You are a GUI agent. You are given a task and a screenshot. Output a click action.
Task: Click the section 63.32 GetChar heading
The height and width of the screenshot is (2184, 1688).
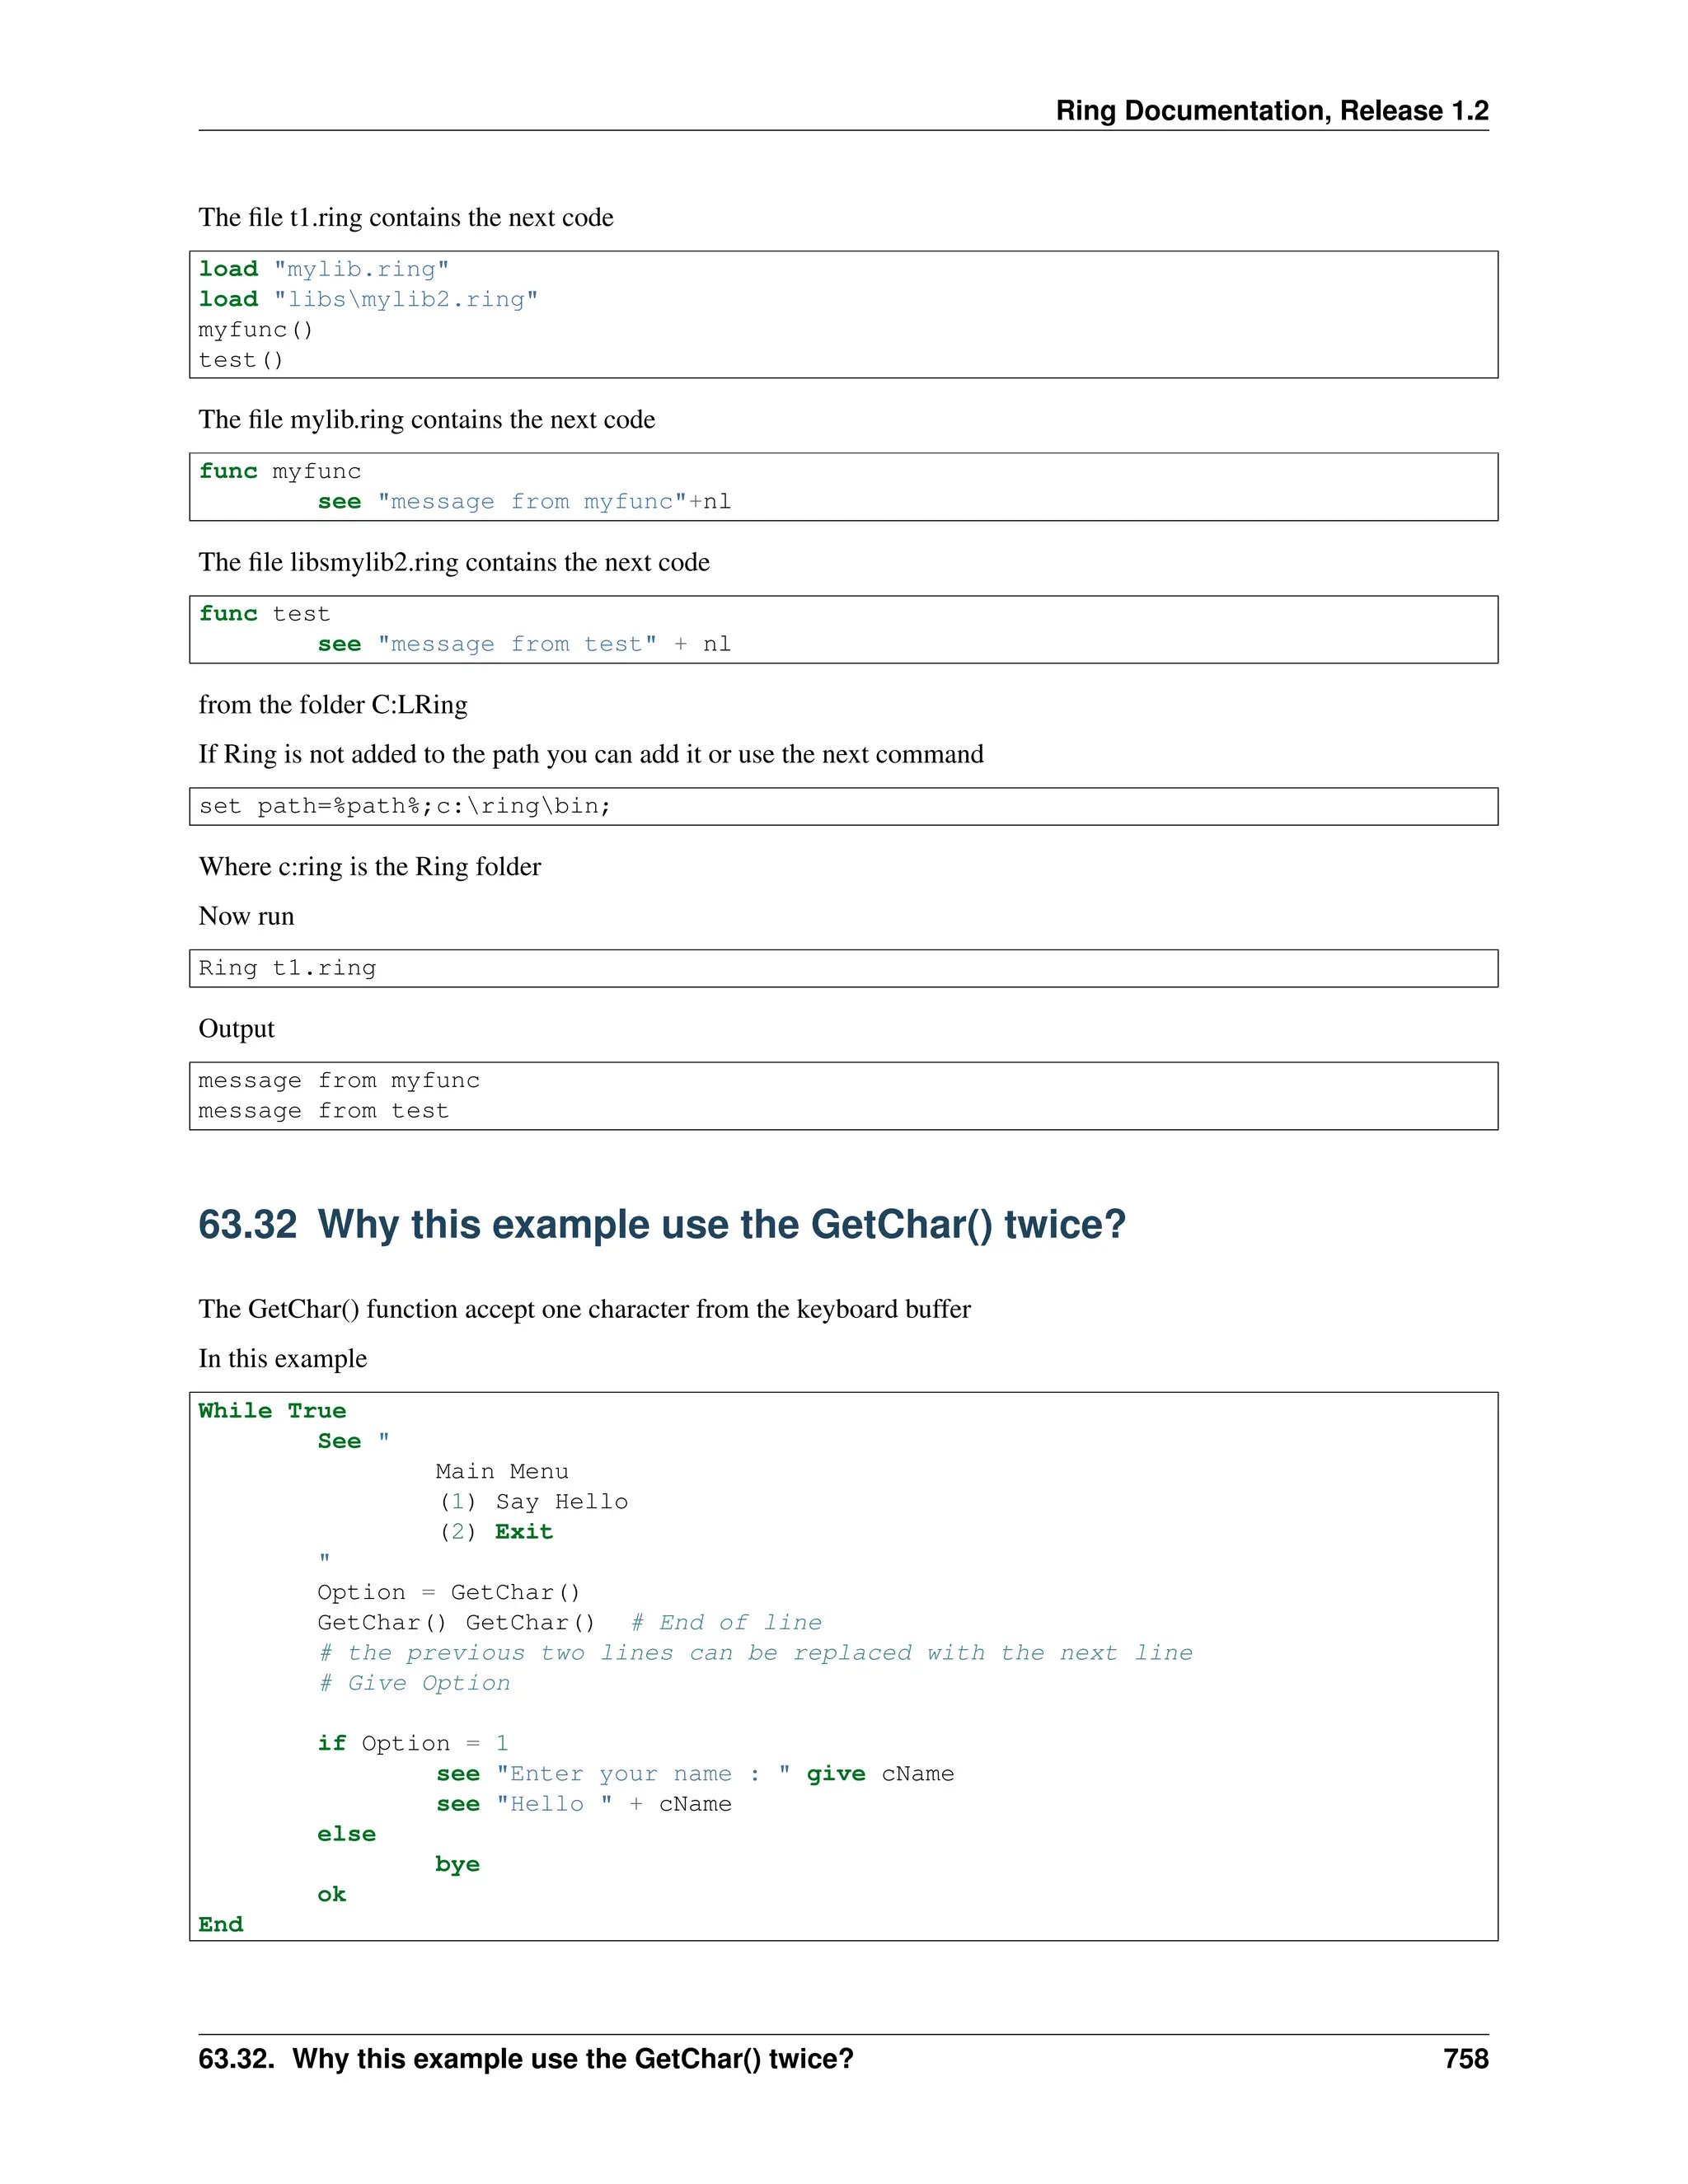point(661,1224)
